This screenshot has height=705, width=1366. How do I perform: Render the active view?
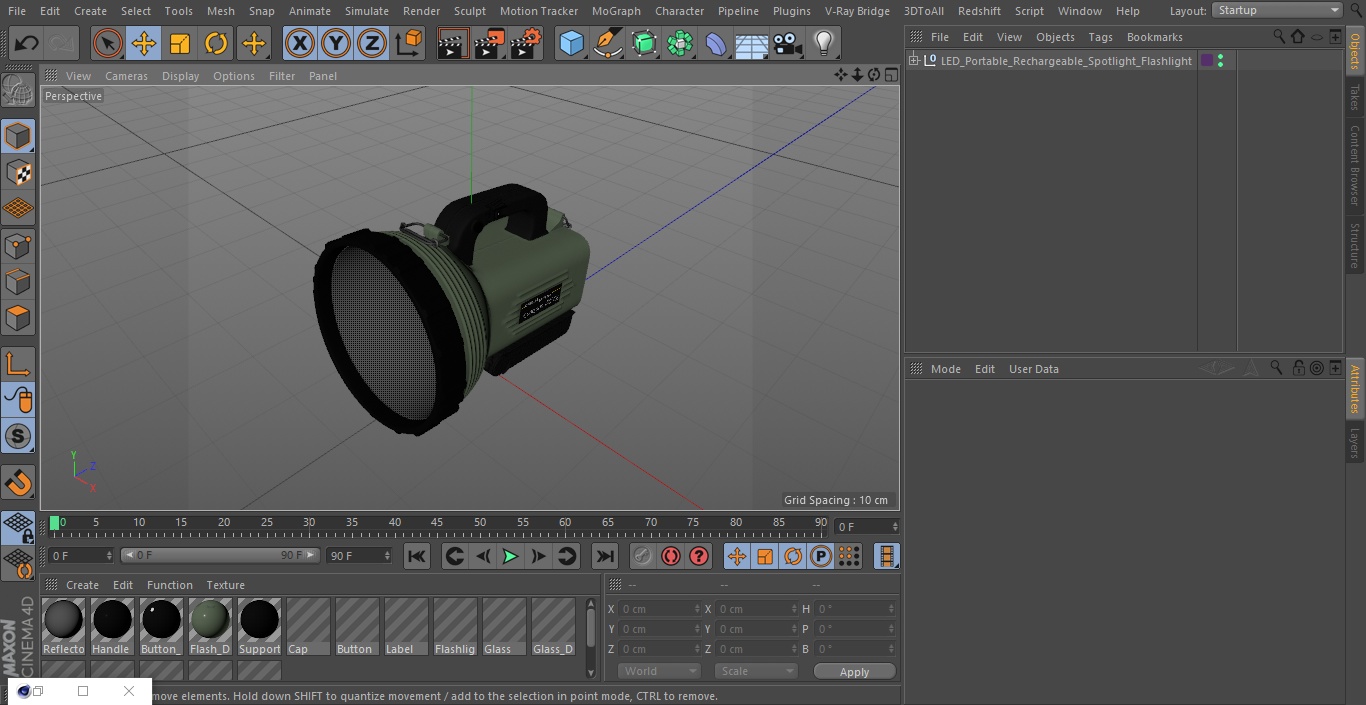tap(453, 43)
